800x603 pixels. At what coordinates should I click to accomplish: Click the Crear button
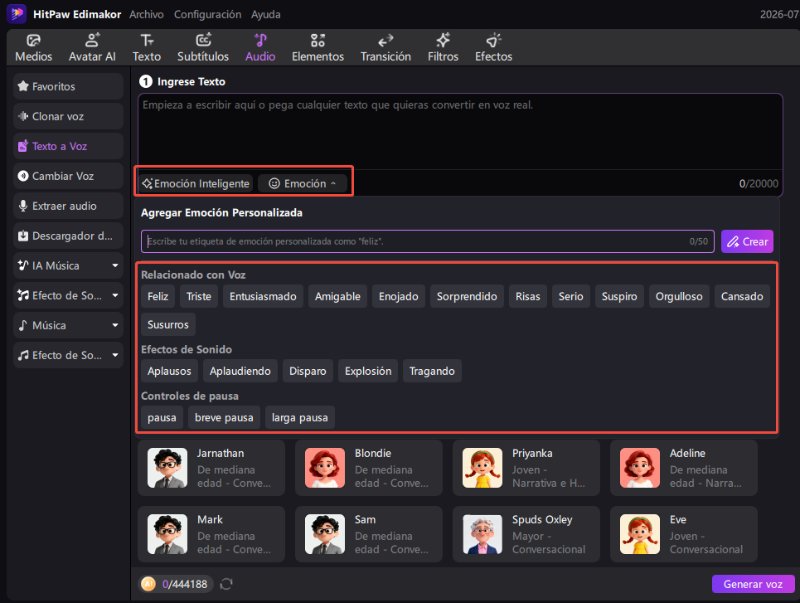(x=747, y=241)
